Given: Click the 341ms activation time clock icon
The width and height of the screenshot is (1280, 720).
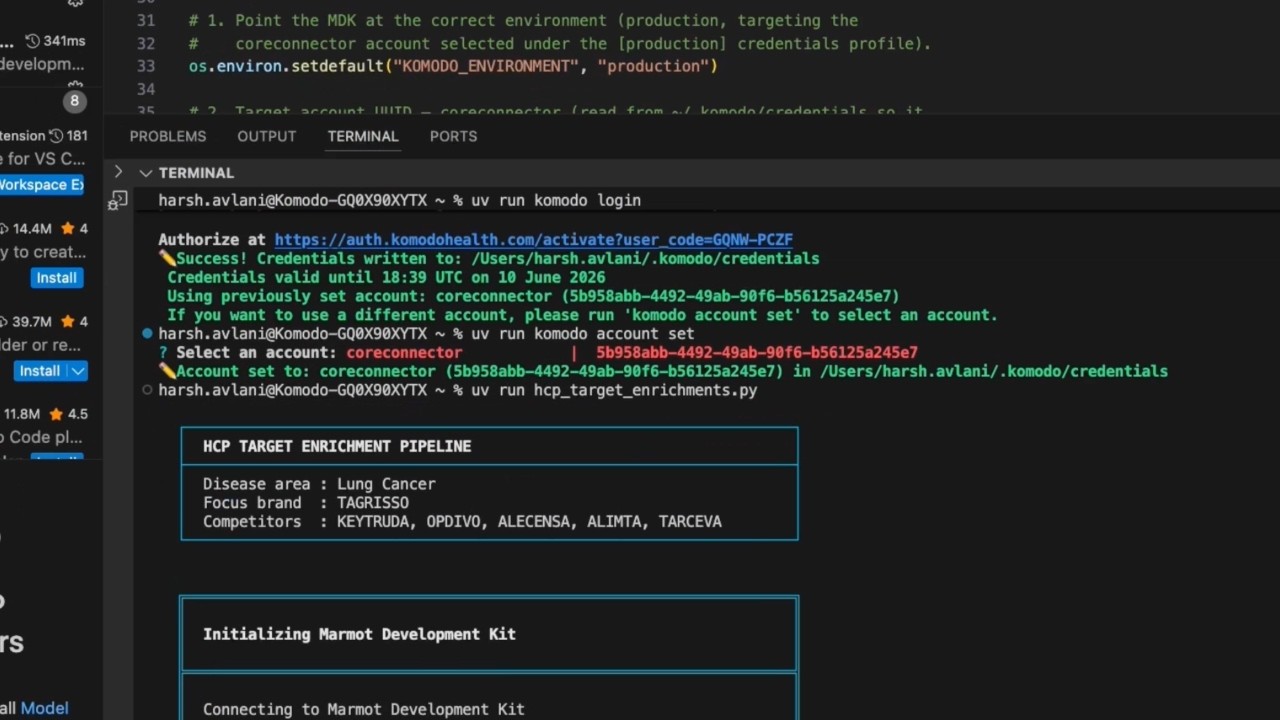Looking at the screenshot, I should (x=33, y=41).
